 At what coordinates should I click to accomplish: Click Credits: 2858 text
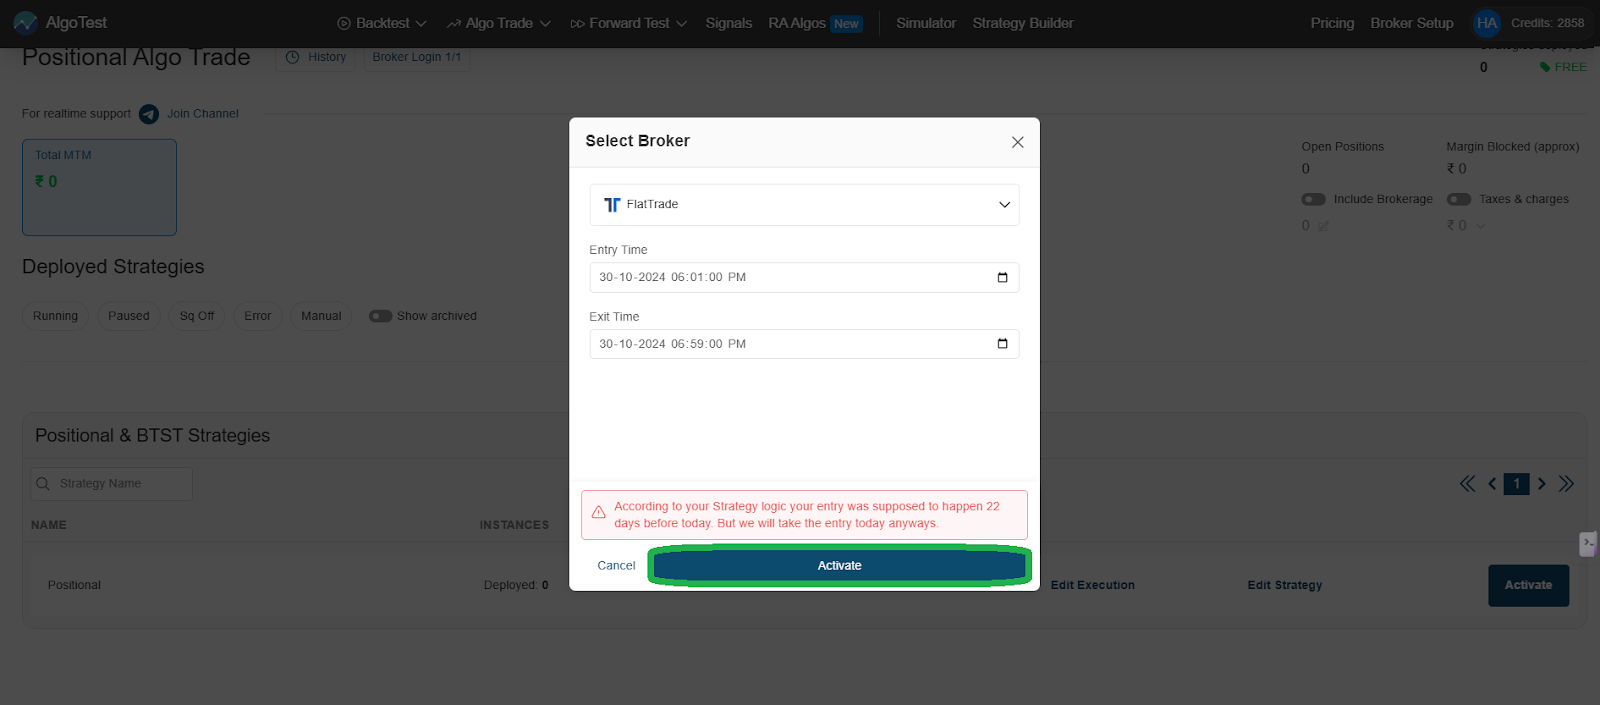click(1547, 23)
